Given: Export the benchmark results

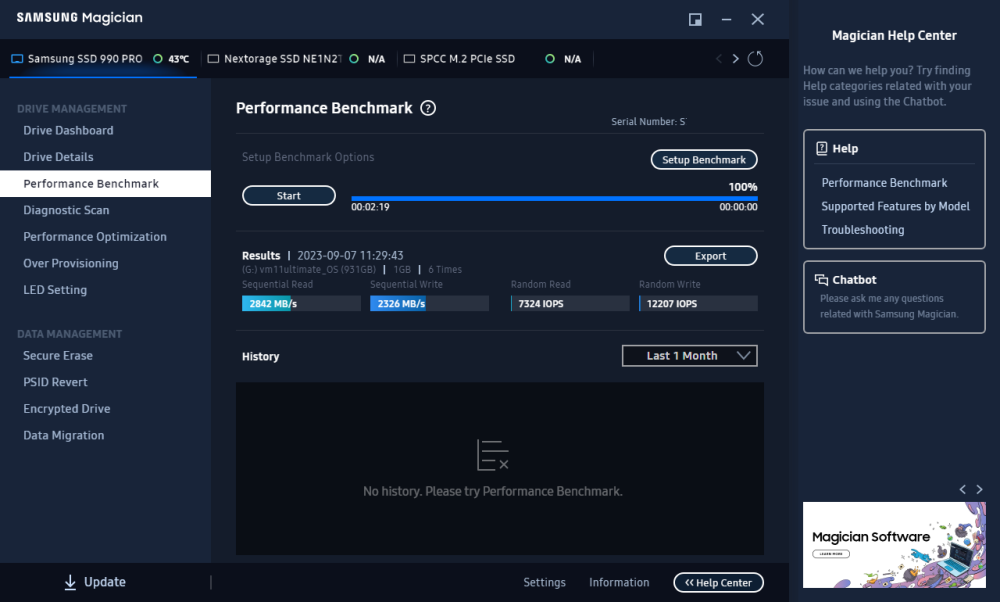Looking at the screenshot, I should 710,256.
